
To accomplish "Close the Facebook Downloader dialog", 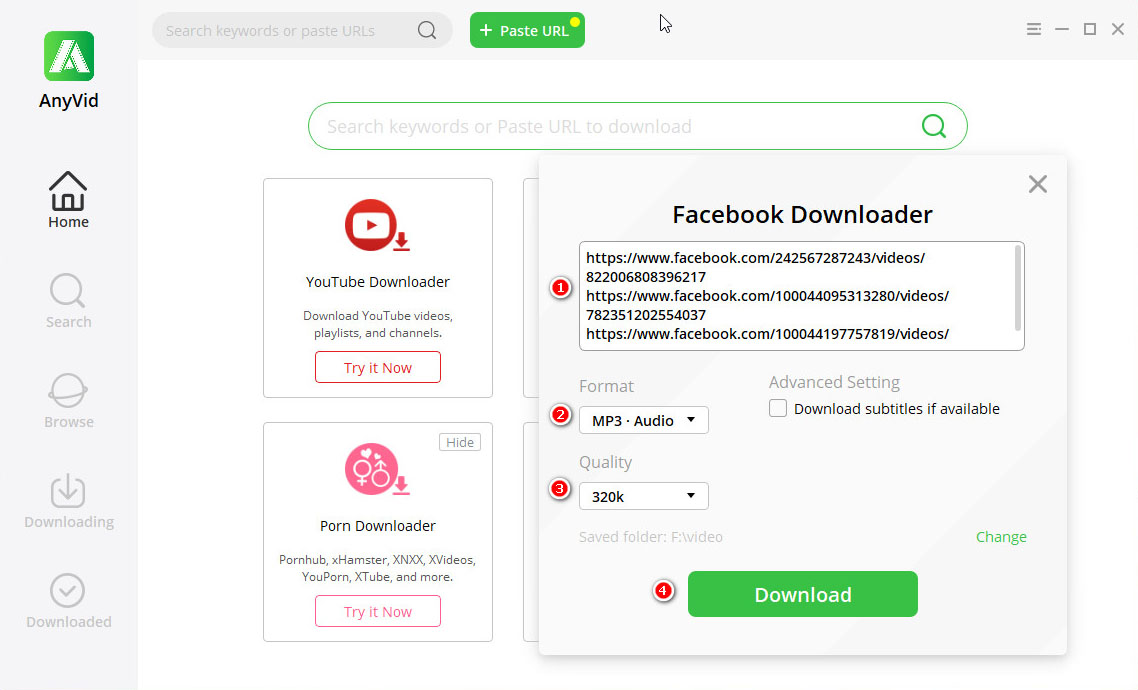I will 1037,184.
